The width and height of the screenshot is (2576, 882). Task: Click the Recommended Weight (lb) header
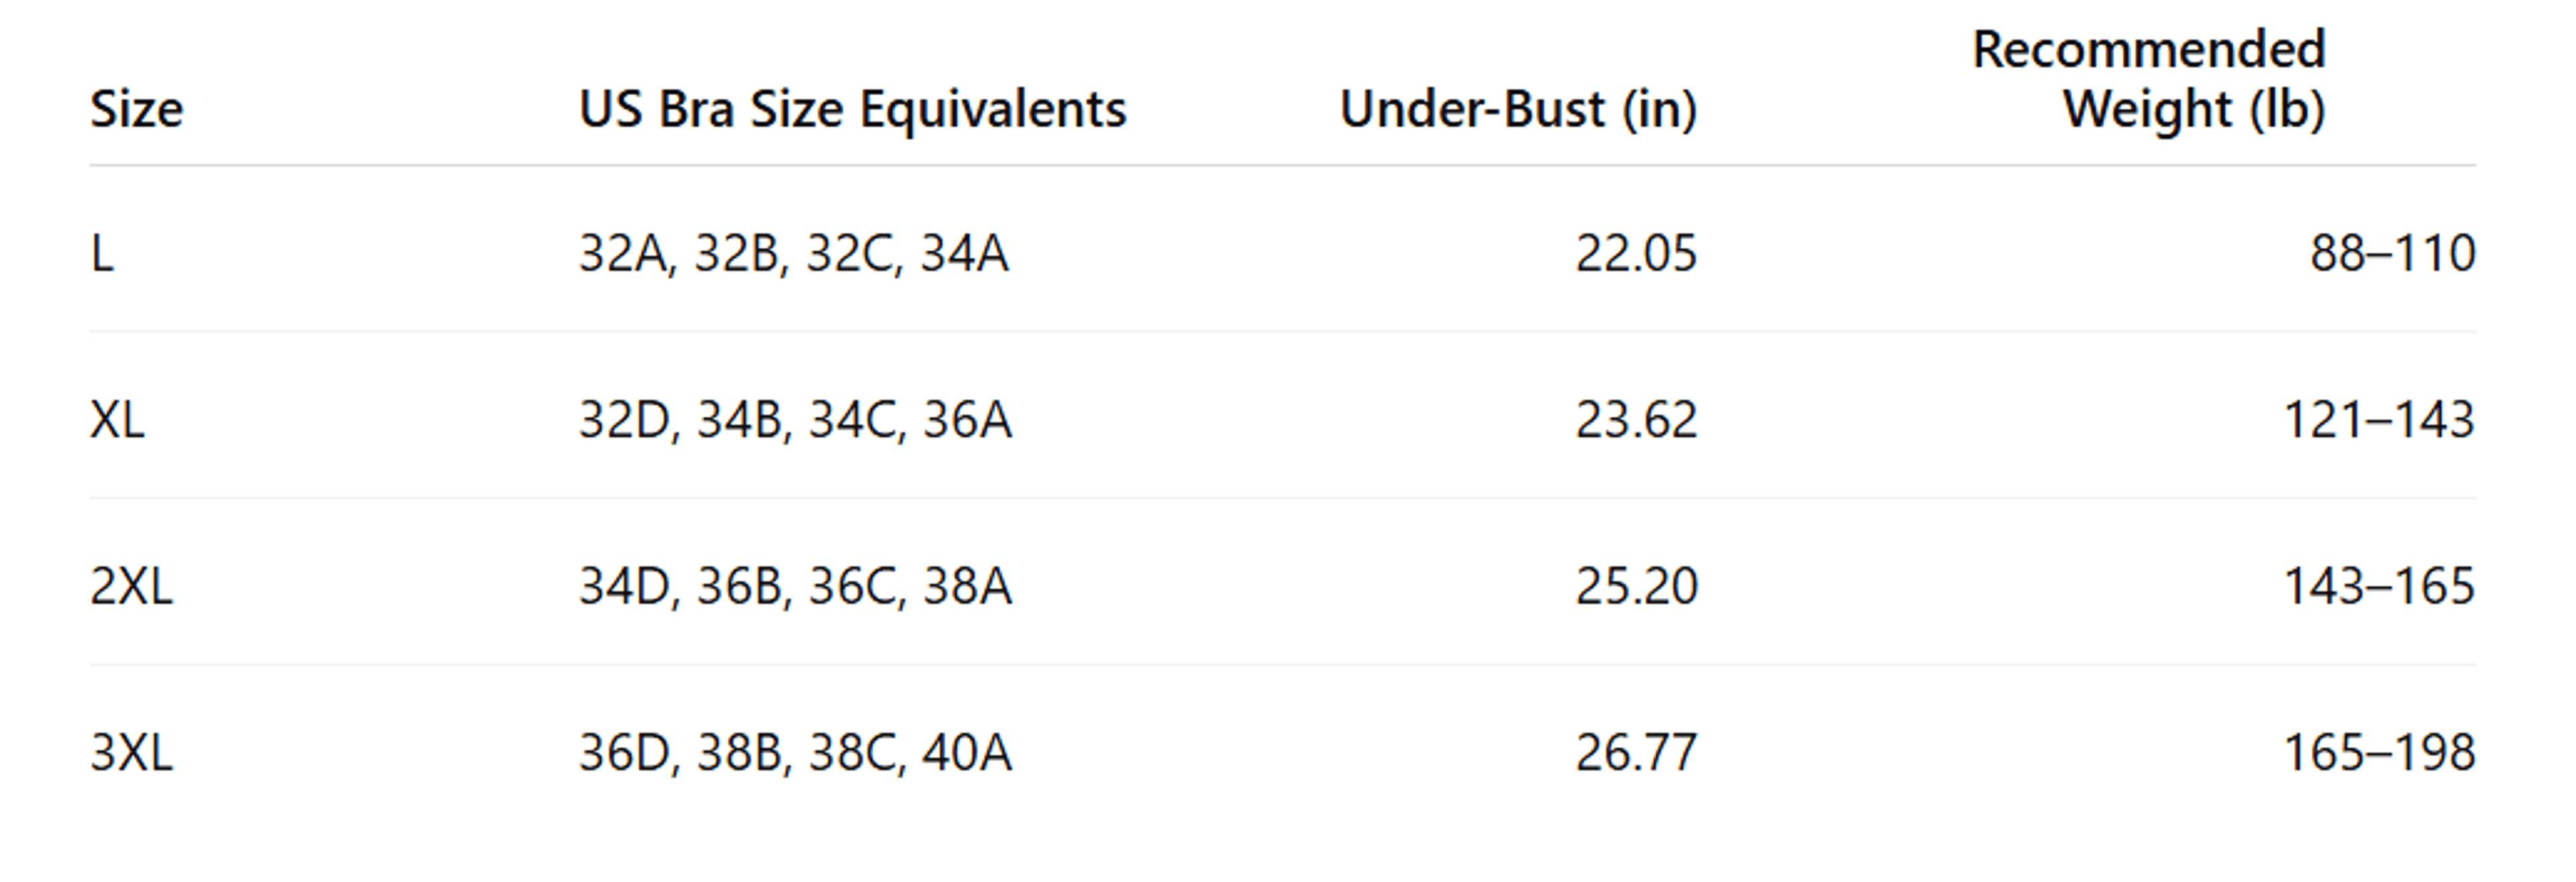(2149, 80)
